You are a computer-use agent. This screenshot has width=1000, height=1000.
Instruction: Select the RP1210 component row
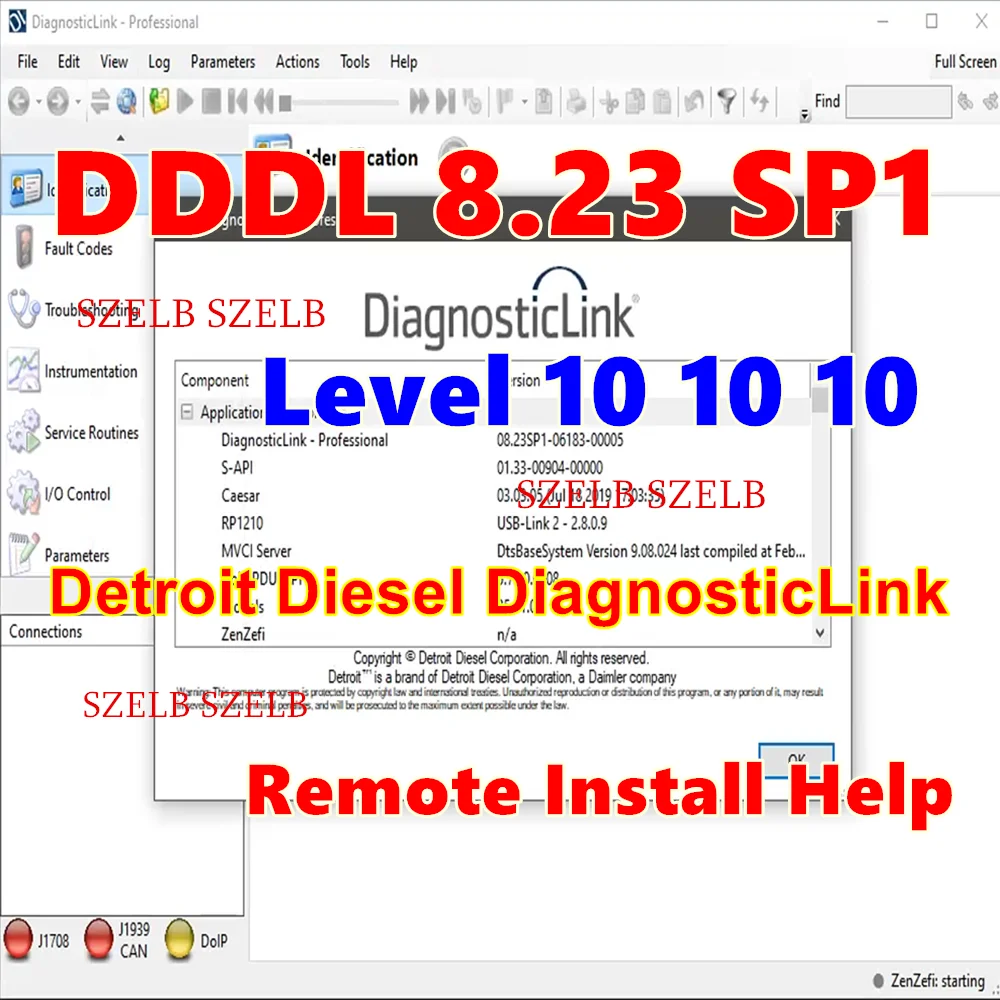pyautogui.click(x=492, y=523)
